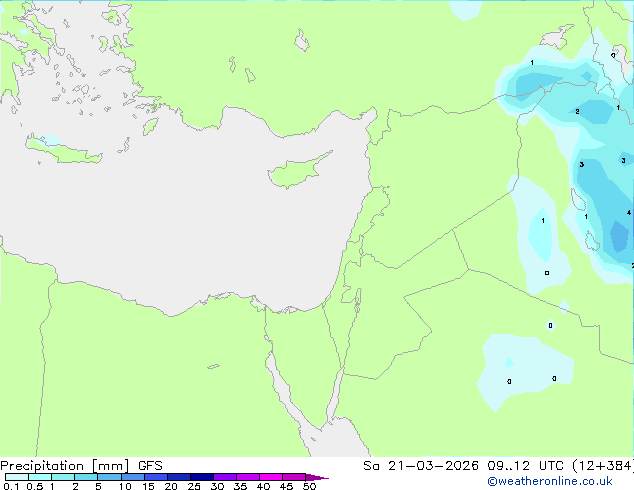The image size is (634, 490).
Task: Click the '50' legend scale value
Action: pyautogui.click(x=309, y=486)
